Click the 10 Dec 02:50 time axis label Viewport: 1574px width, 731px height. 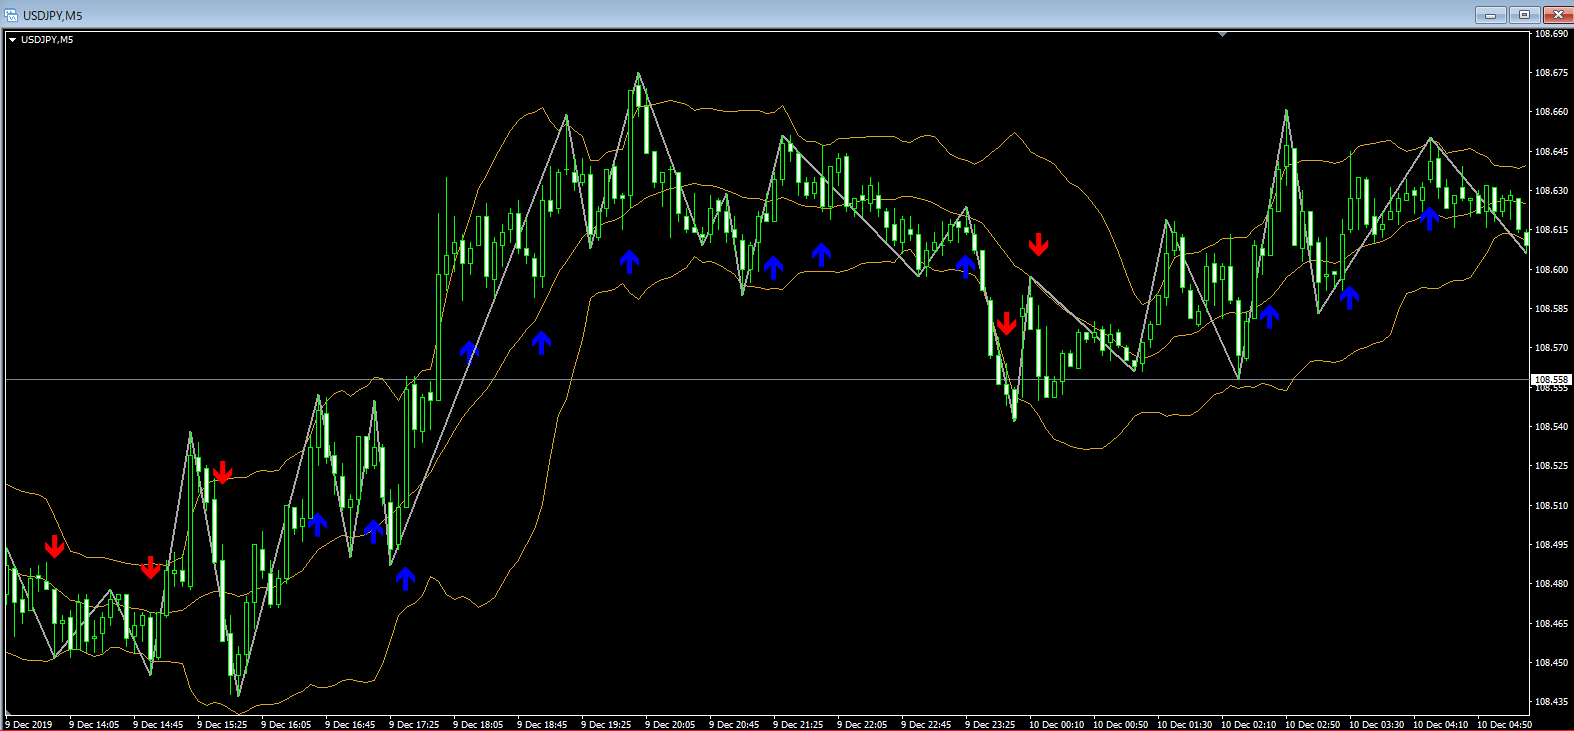(1312, 725)
